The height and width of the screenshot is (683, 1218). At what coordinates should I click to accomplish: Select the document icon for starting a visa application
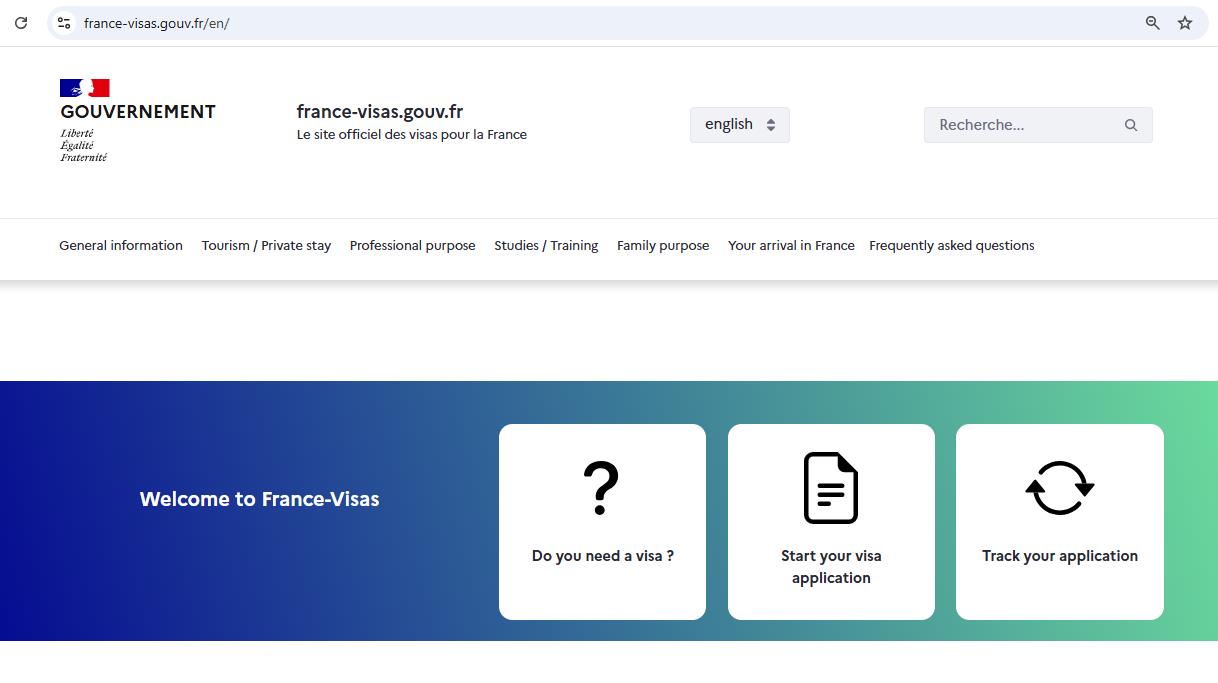[x=830, y=488]
